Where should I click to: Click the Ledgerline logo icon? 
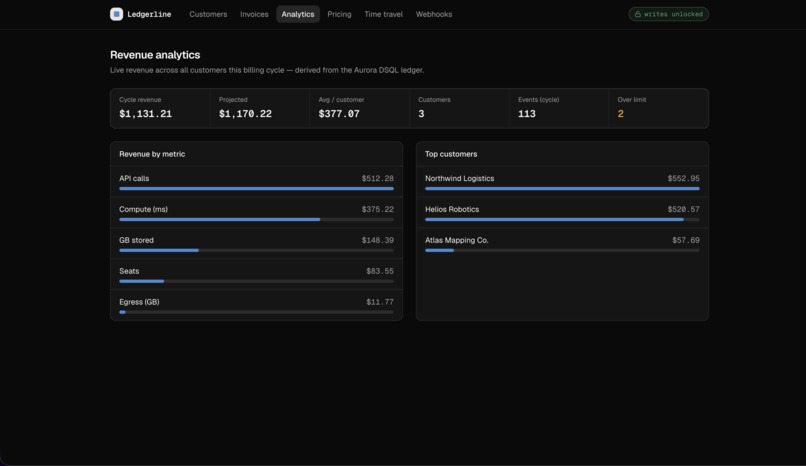click(x=116, y=14)
